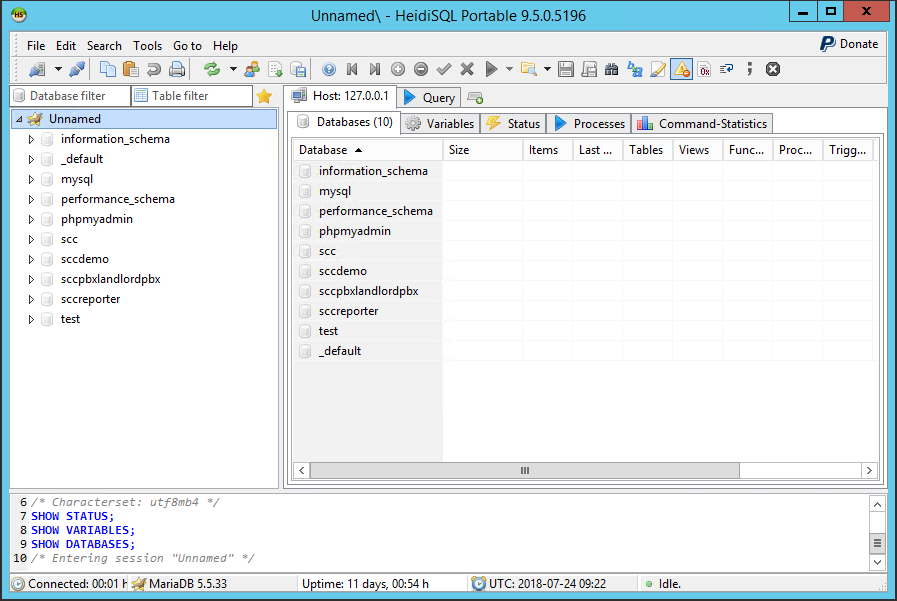Image resolution: width=897 pixels, height=601 pixels.
Task: Expand mysql database in the tree
Action: pos(31,179)
